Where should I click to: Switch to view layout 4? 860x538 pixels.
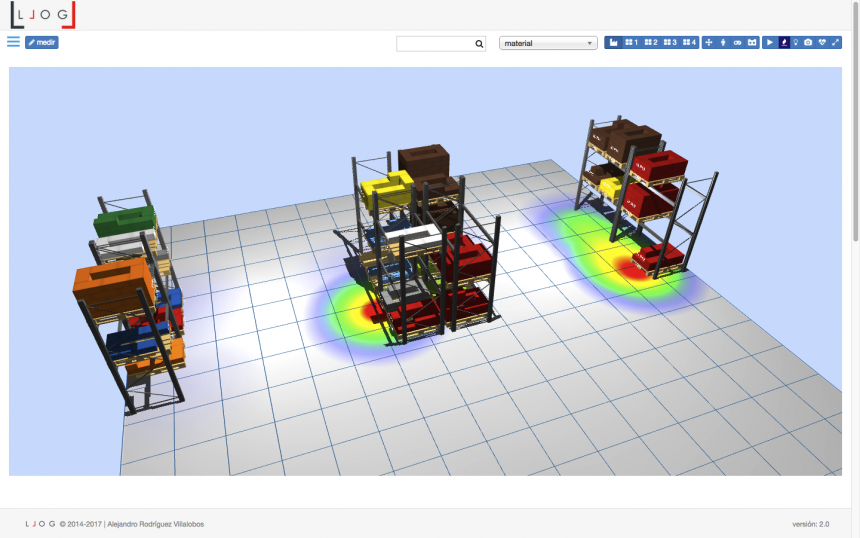pyautogui.click(x=689, y=43)
